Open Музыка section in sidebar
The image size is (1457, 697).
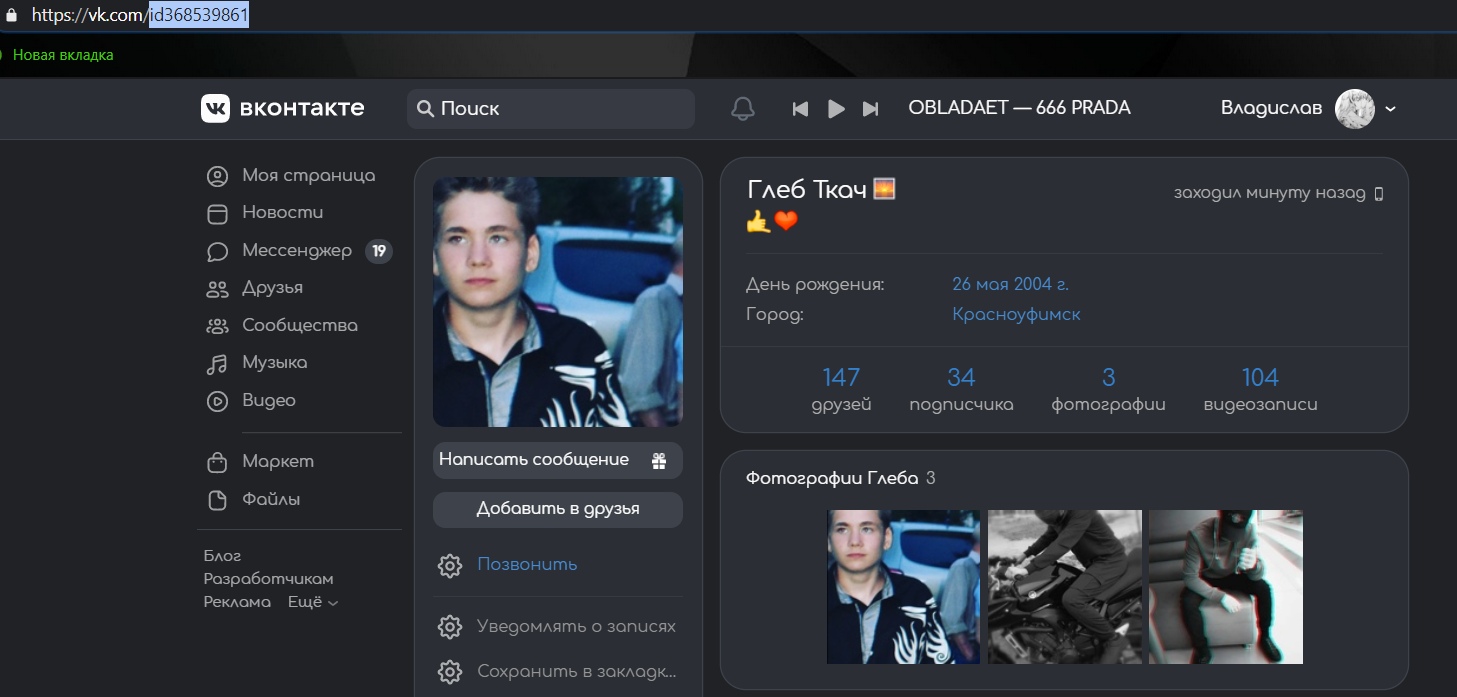click(274, 363)
